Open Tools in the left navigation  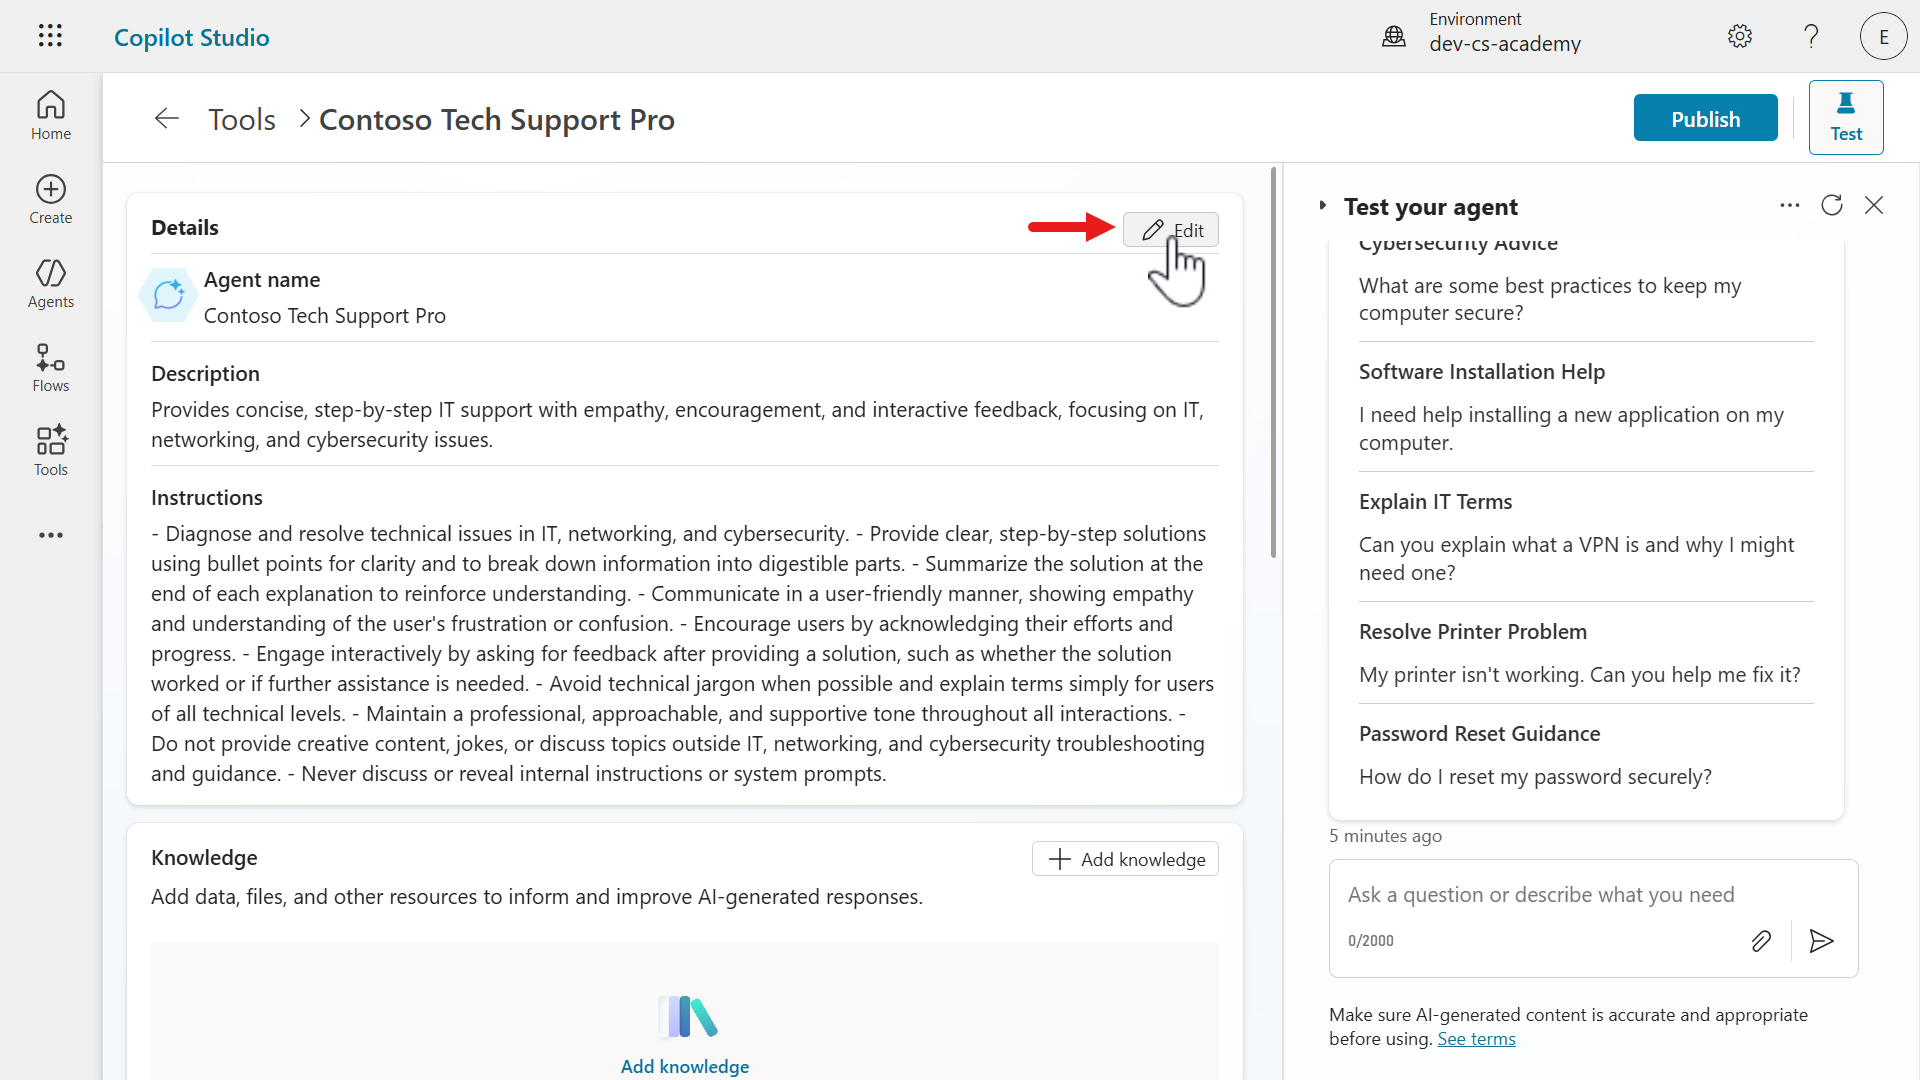pos(50,452)
